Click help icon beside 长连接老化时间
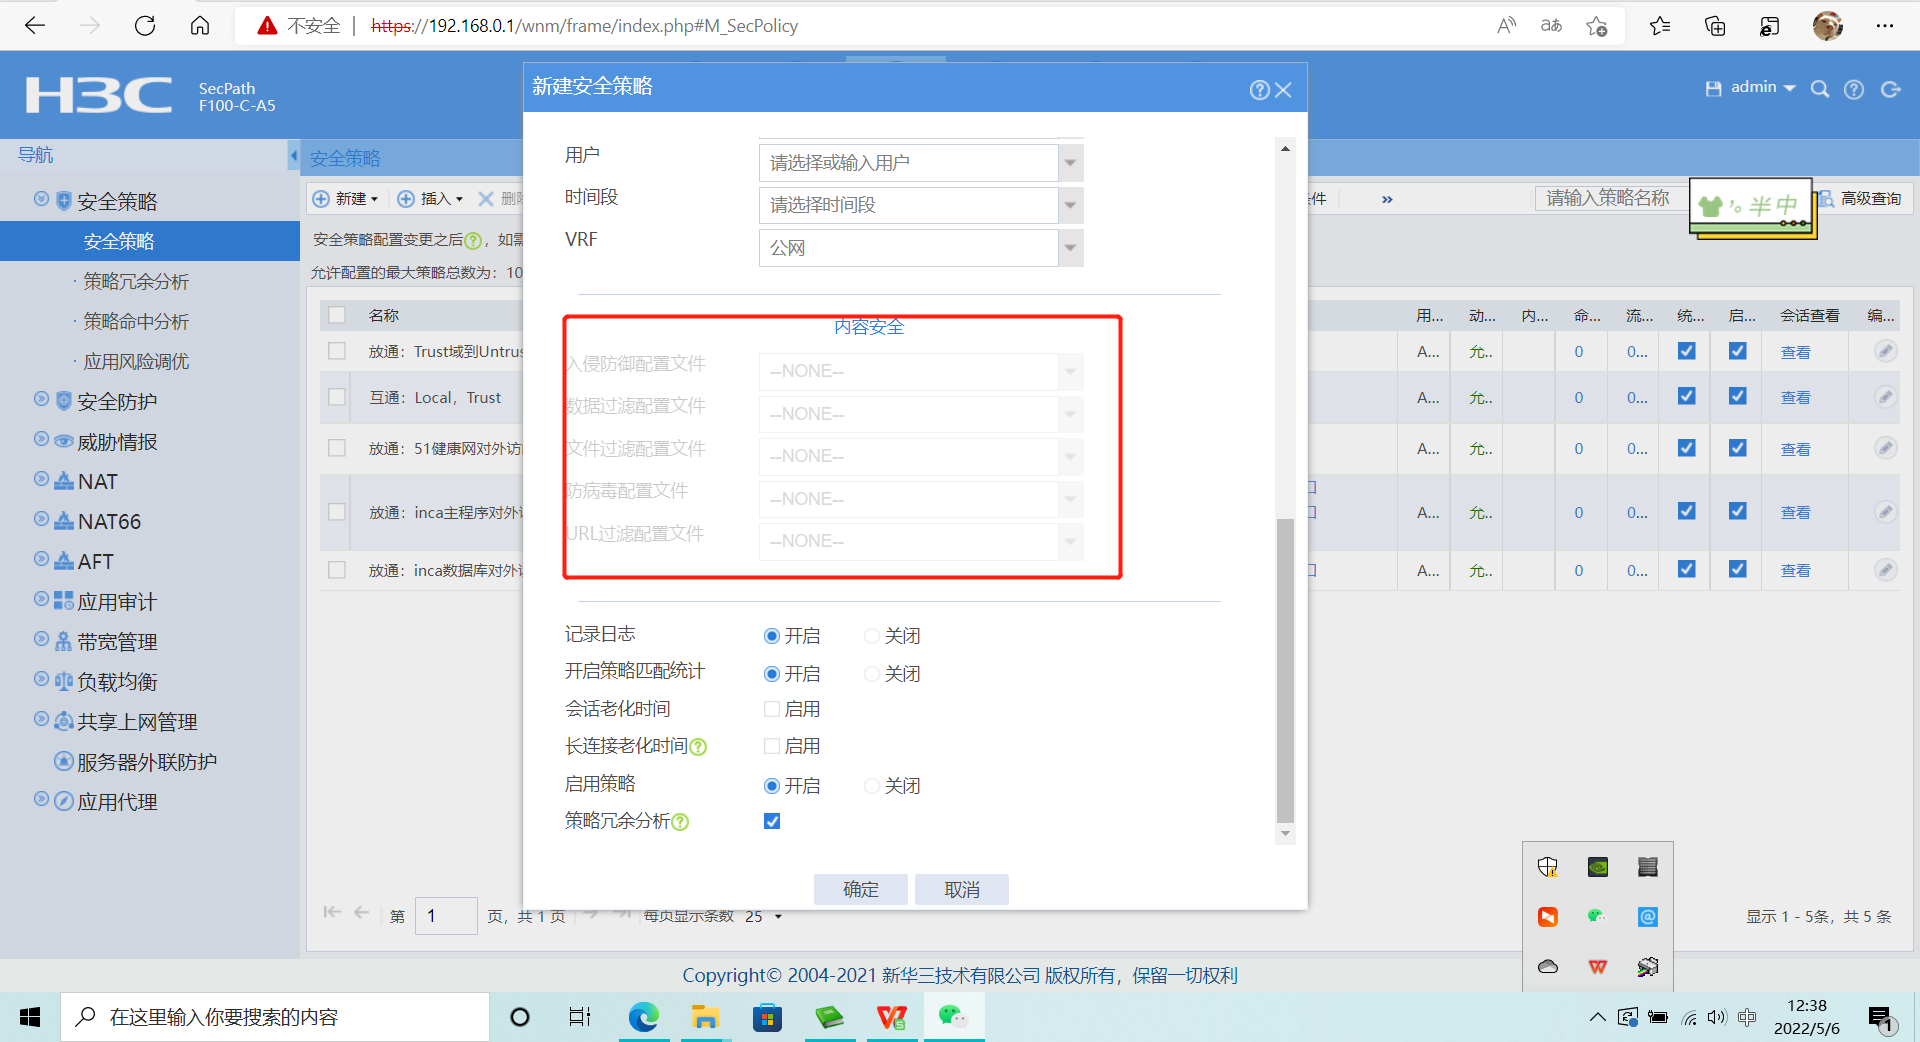Screen dimensions: 1920x1042 [x=699, y=747]
